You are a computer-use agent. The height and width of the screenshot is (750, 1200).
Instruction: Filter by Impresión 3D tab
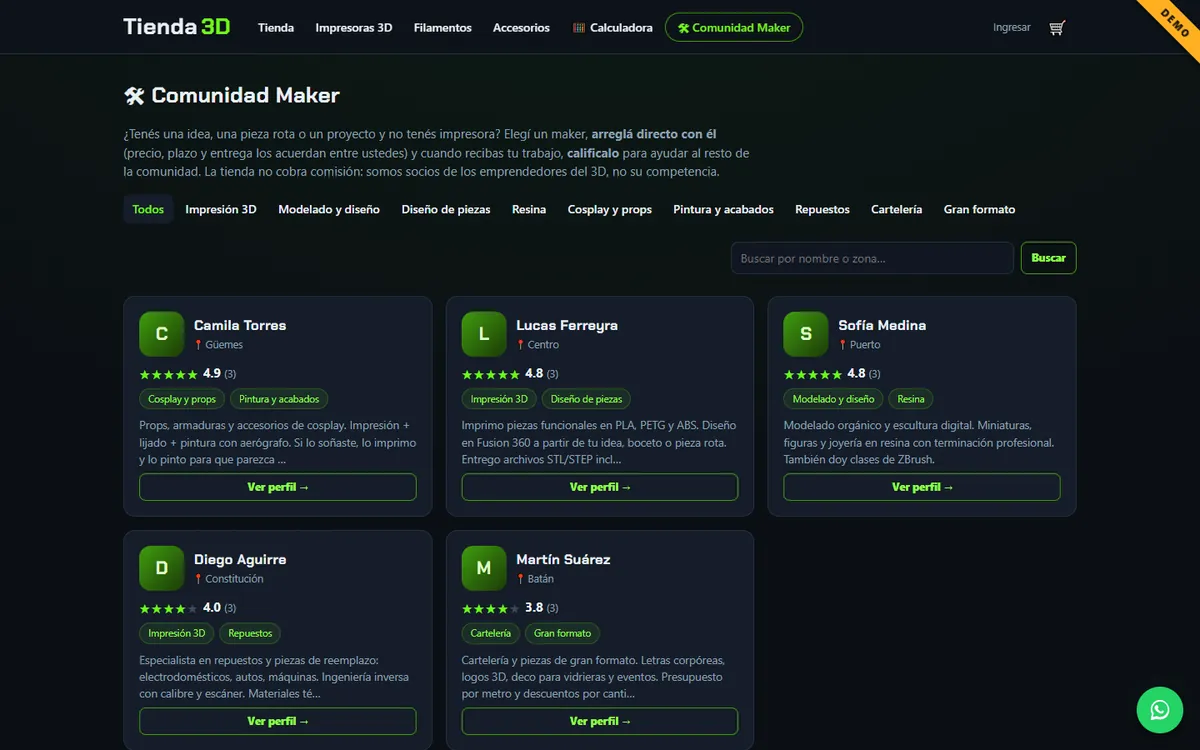tap(221, 209)
